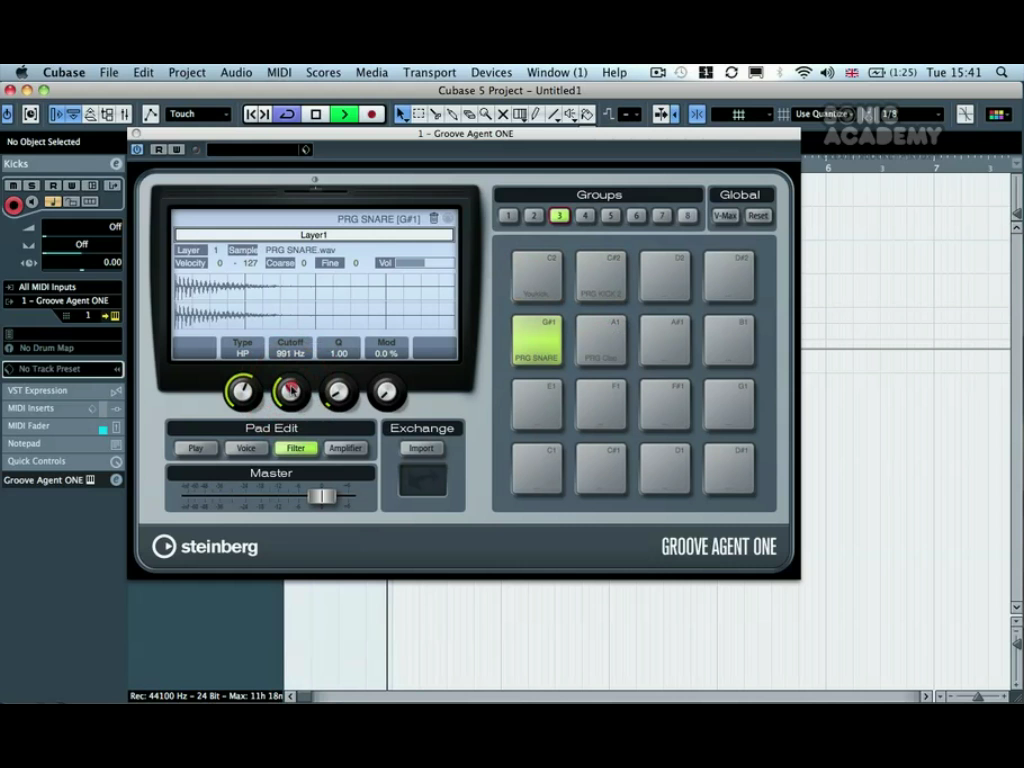
Task: Select the Range Selection tool
Action: (419, 114)
